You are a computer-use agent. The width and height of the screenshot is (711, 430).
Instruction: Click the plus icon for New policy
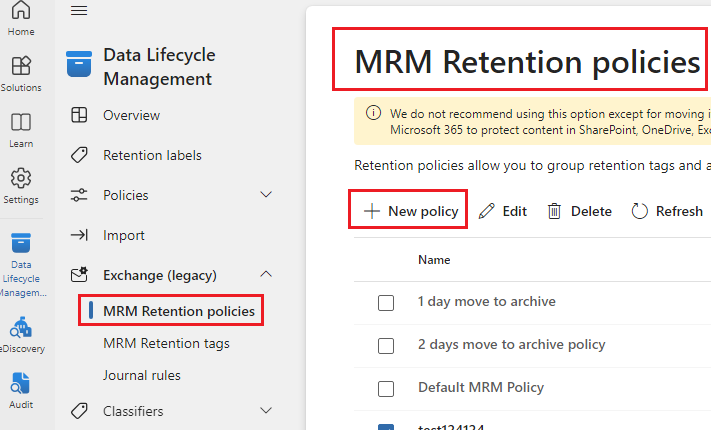pos(372,211)
